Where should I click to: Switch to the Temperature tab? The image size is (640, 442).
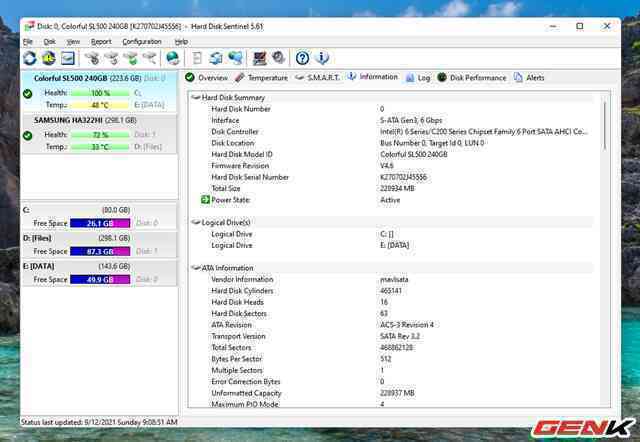[262, 78]
